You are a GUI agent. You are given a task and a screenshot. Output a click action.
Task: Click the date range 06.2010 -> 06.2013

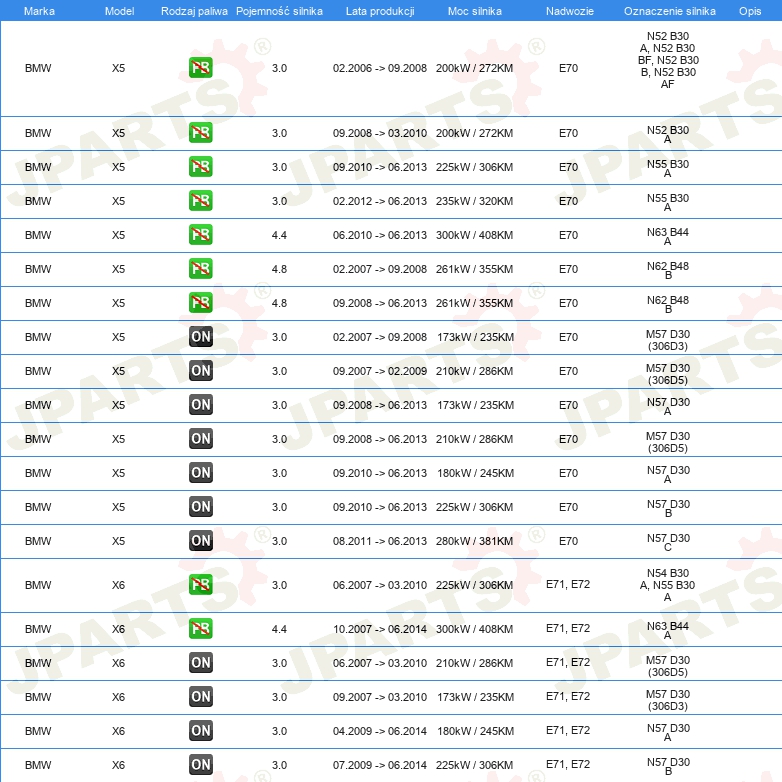pos(380,235)
